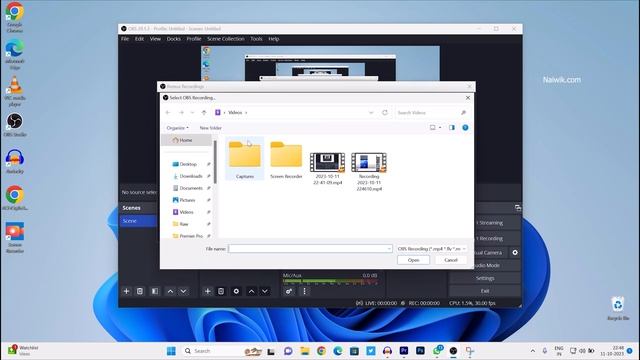The height and width of the screenshot is (360, 640).
Task: Expand the chevron after Videos in the breadcrumb
Action: 246,113
